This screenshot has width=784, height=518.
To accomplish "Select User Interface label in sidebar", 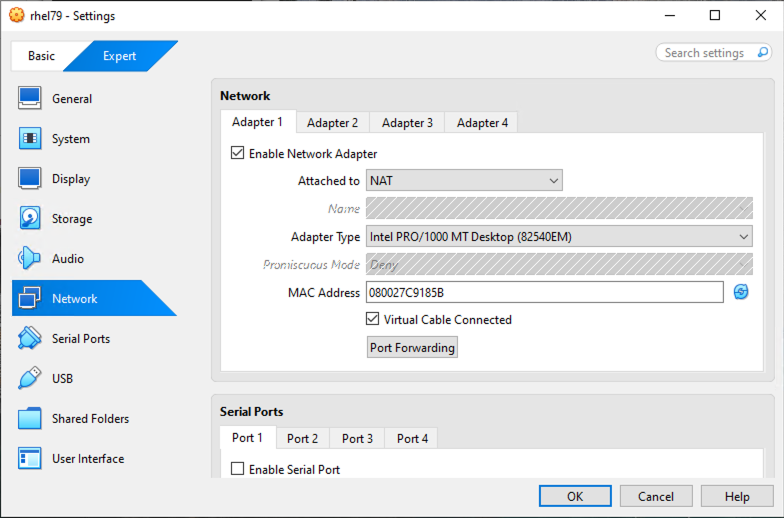I will 88,458.
